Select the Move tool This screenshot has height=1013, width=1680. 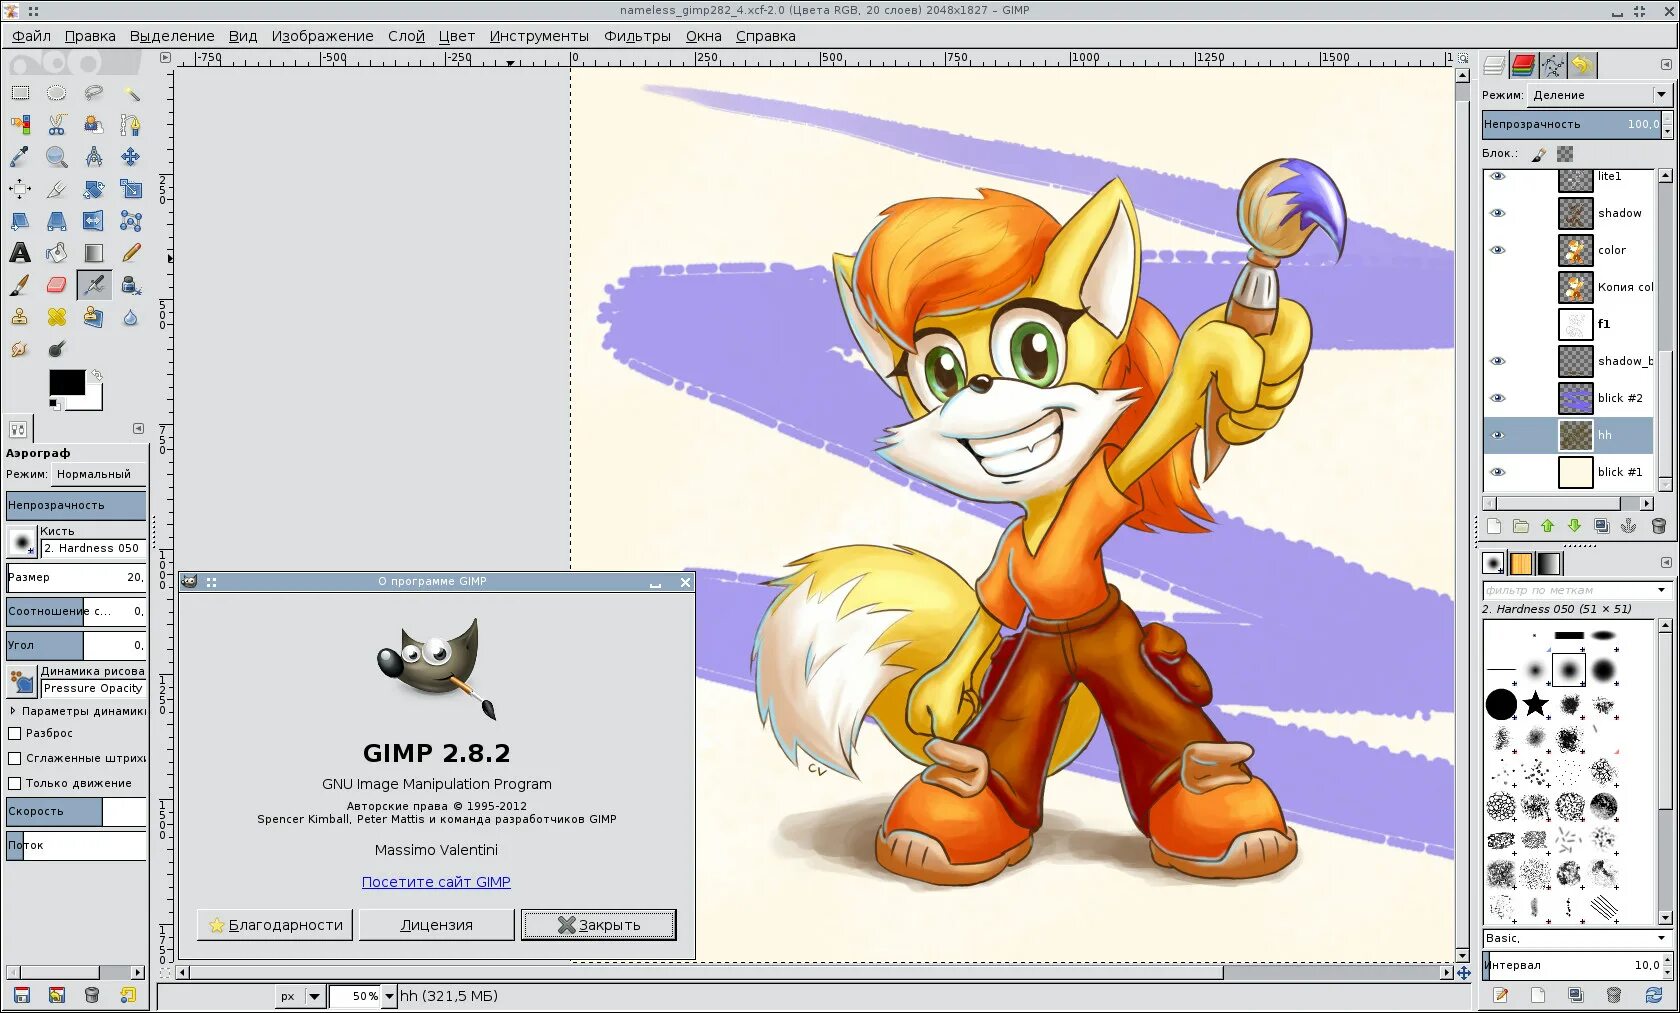click(x=131, y=157)
